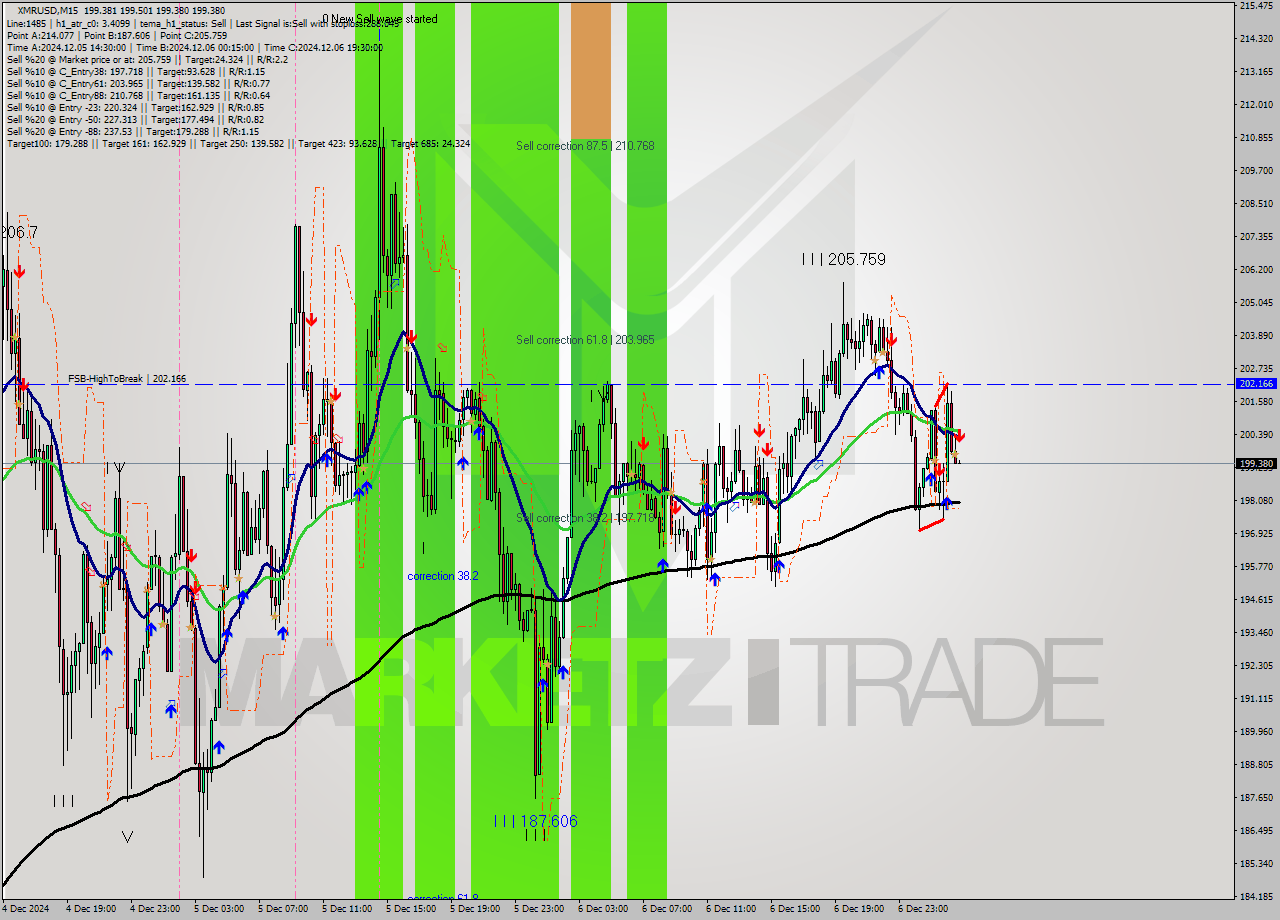Screen dimensions: 1280x920
Task: Click the 6 Dec 11:00 time axis label
Action: pos(731,909)
